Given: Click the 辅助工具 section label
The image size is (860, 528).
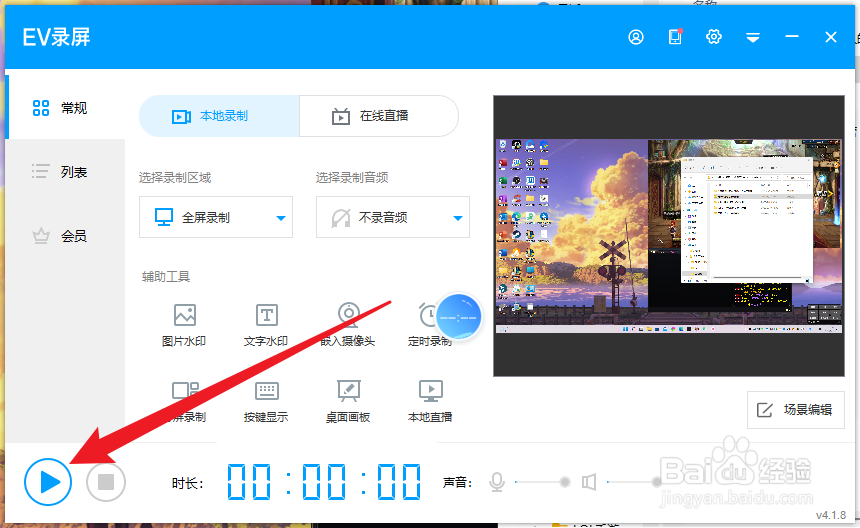Looking at the screenshot, I should point(166,276).
